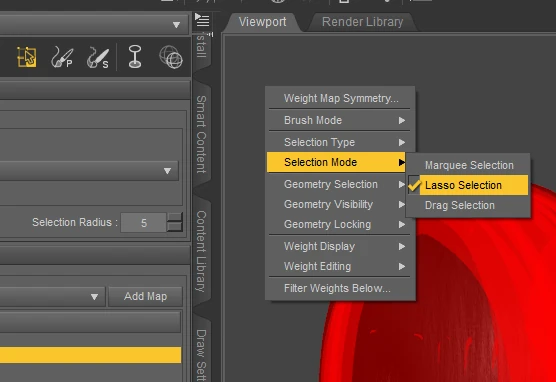Select the sphere region navigator tool icon
Screen dimensions: 556x382
pos(171,57)
